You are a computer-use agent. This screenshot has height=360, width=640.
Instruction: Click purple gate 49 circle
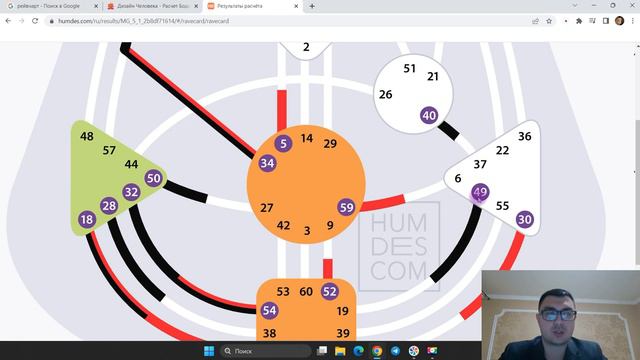[x=480, y=192]
